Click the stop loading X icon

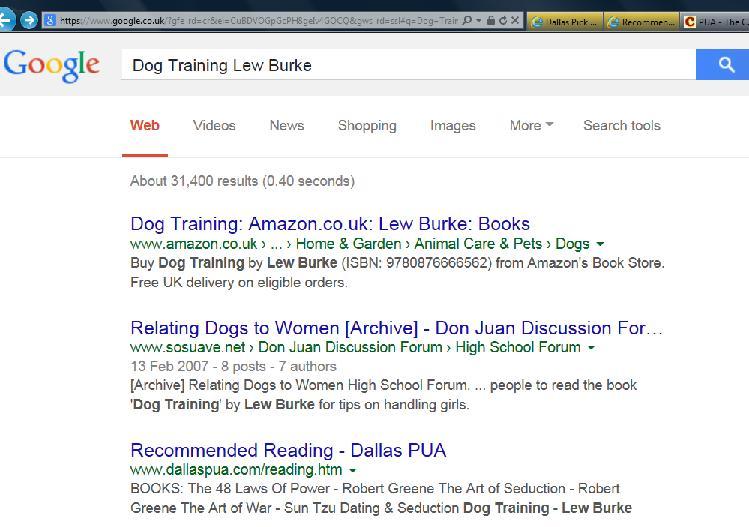coord(514,21)
